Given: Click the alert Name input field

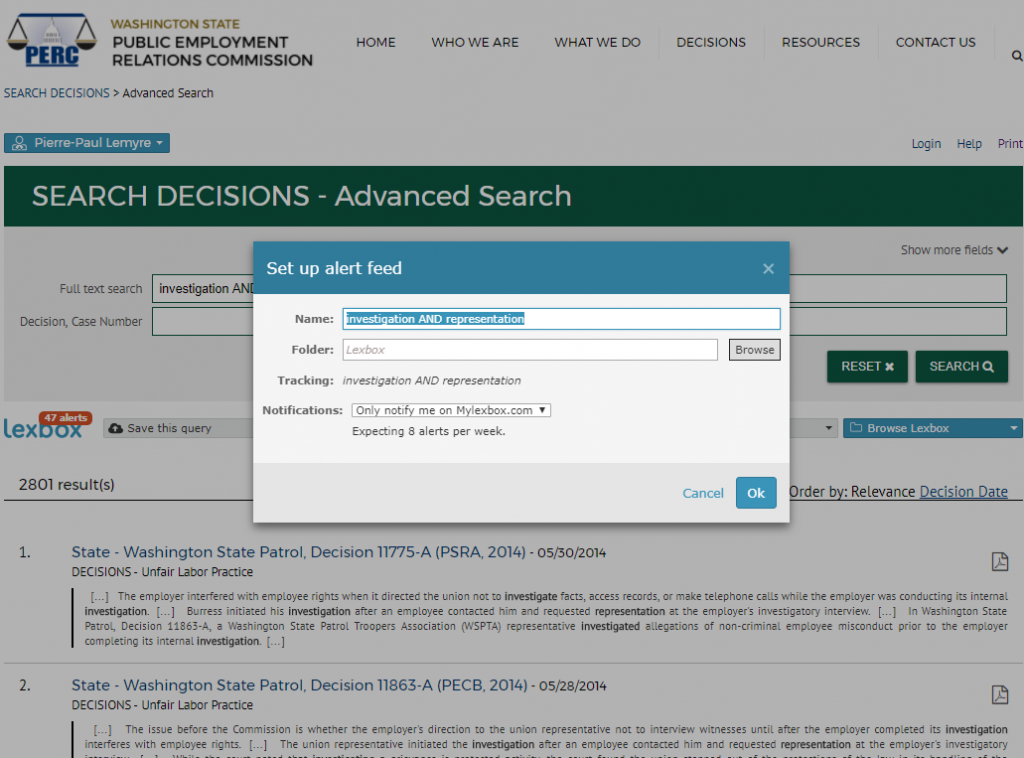Looking at the screenshot, I should pos(560,319).
